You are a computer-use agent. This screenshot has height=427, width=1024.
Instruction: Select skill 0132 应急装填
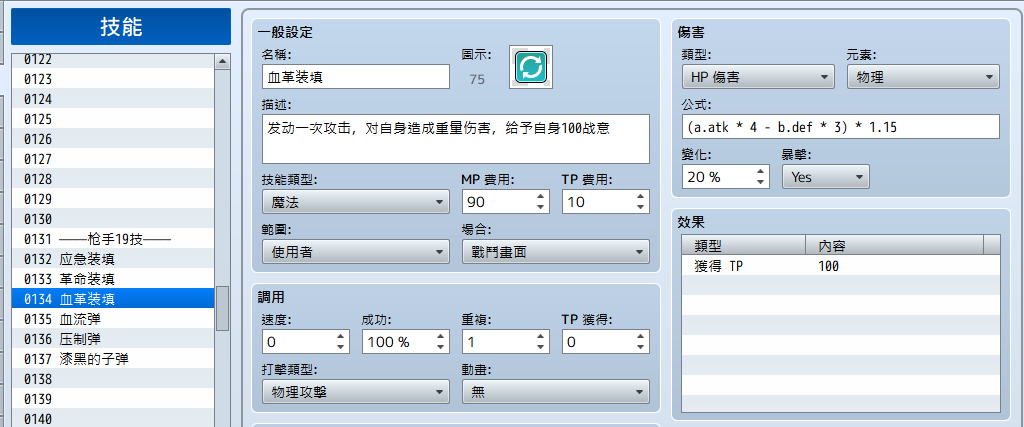(114, 259)
